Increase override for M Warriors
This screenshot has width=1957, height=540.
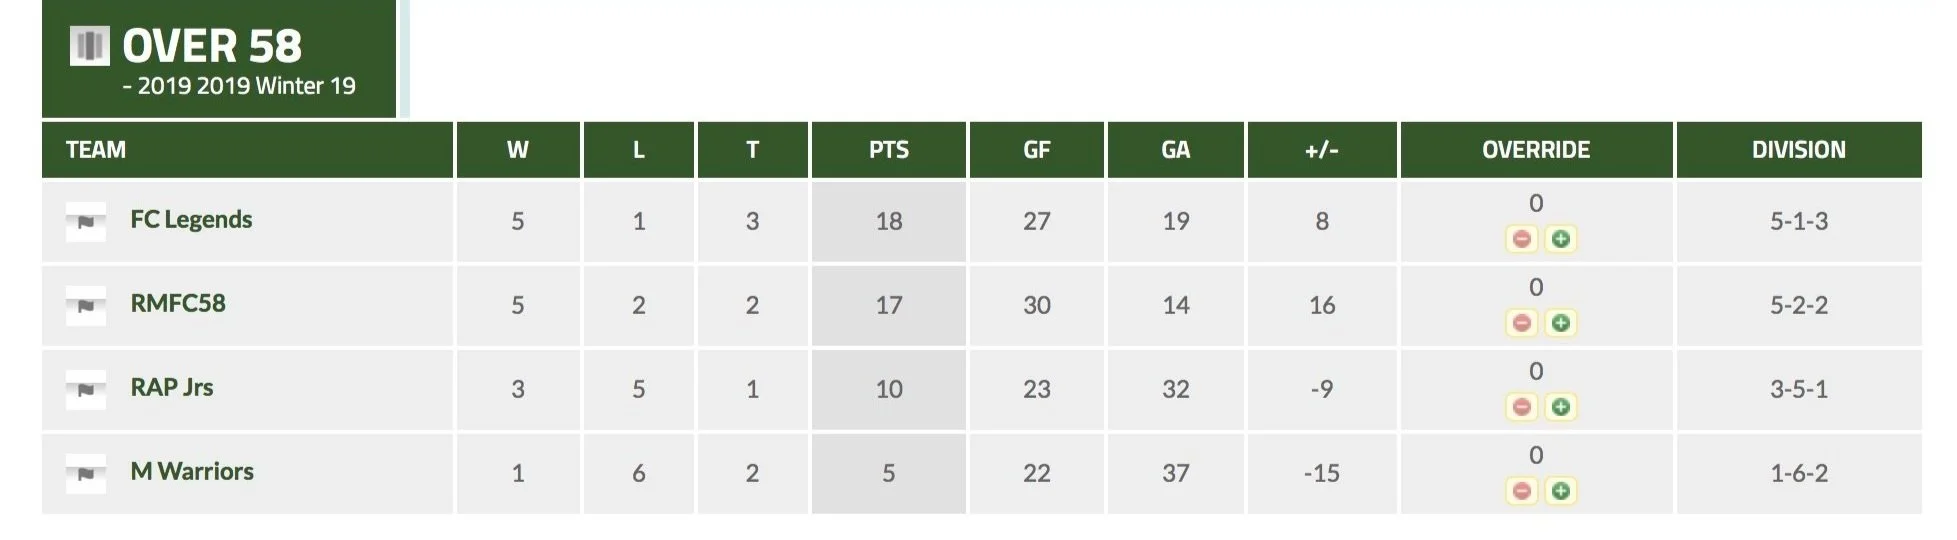click(1561, 491)
